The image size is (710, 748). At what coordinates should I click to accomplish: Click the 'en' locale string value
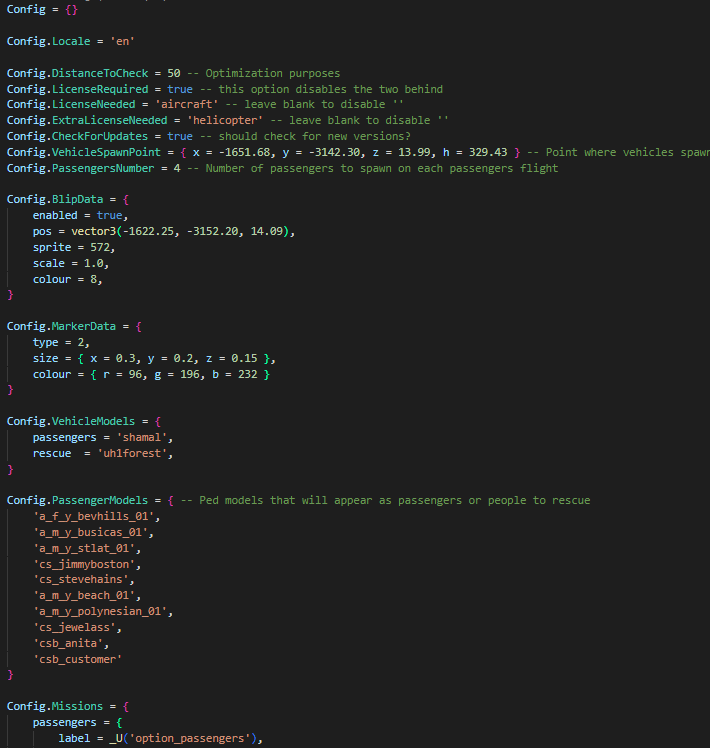tap(122, 42)
